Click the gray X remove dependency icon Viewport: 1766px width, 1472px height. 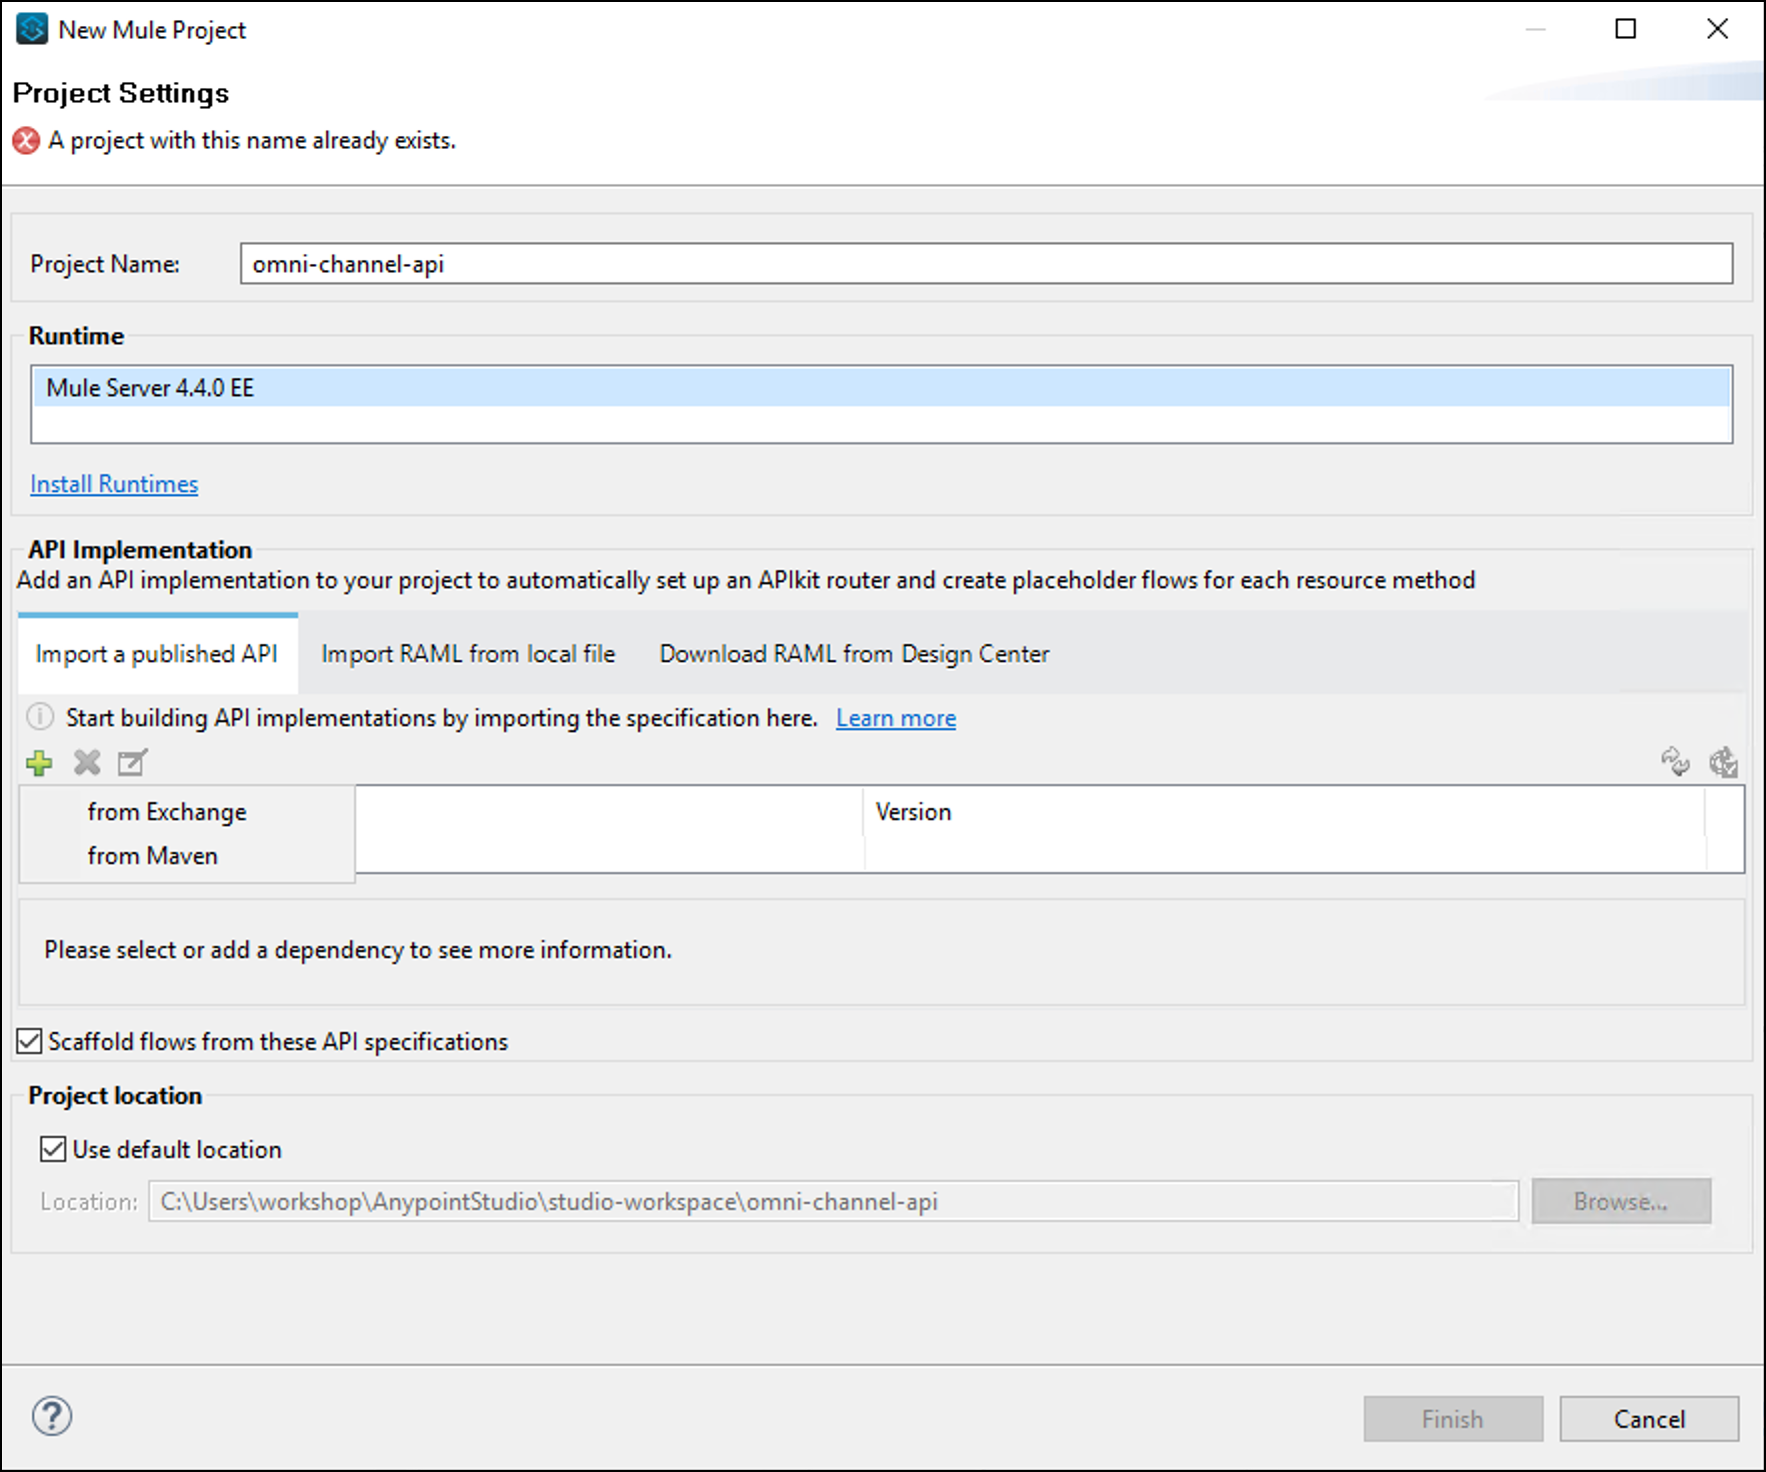click(87, 763)
